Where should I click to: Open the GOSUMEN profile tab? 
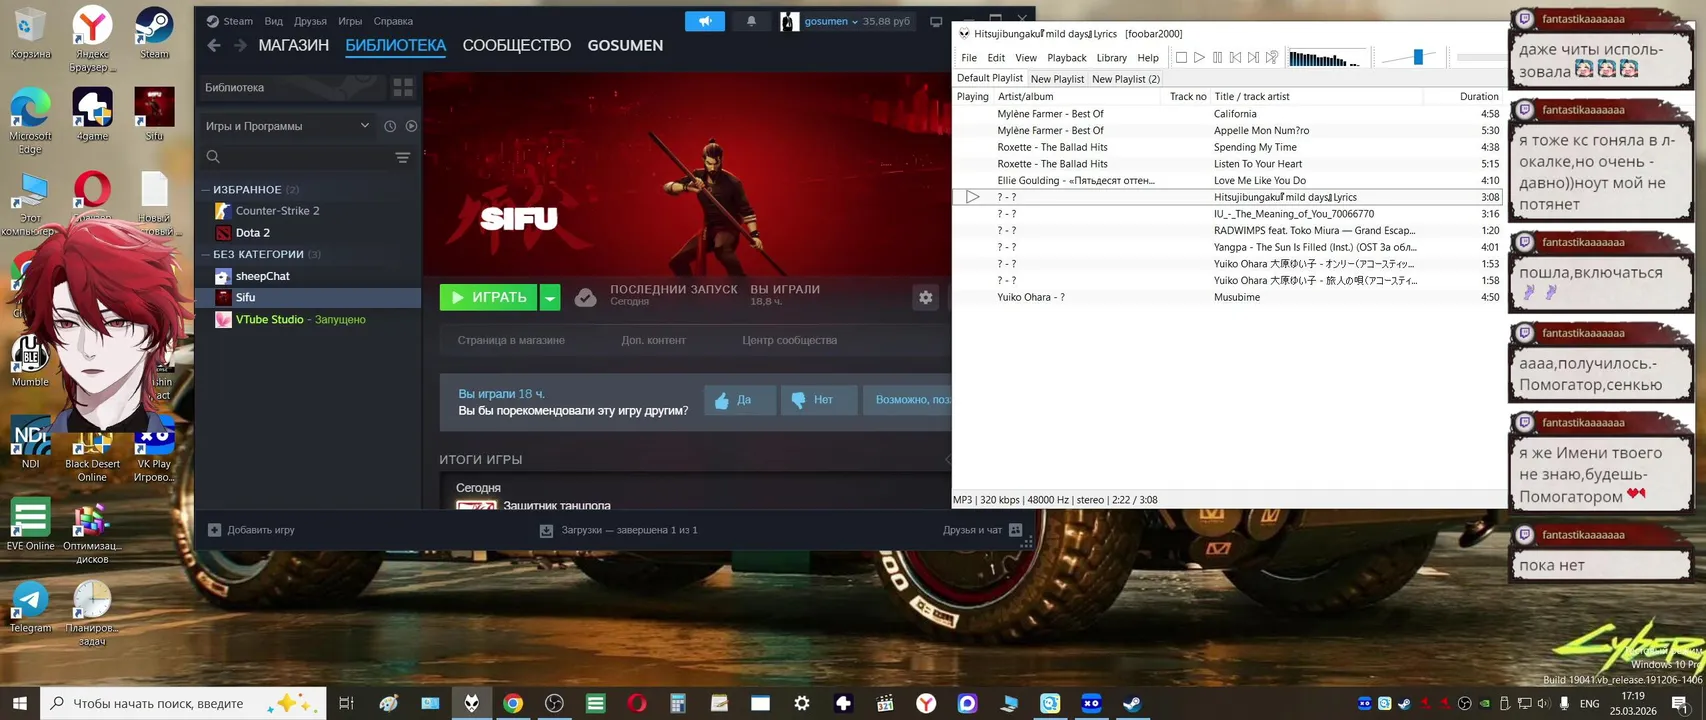[x=625, y=45]
